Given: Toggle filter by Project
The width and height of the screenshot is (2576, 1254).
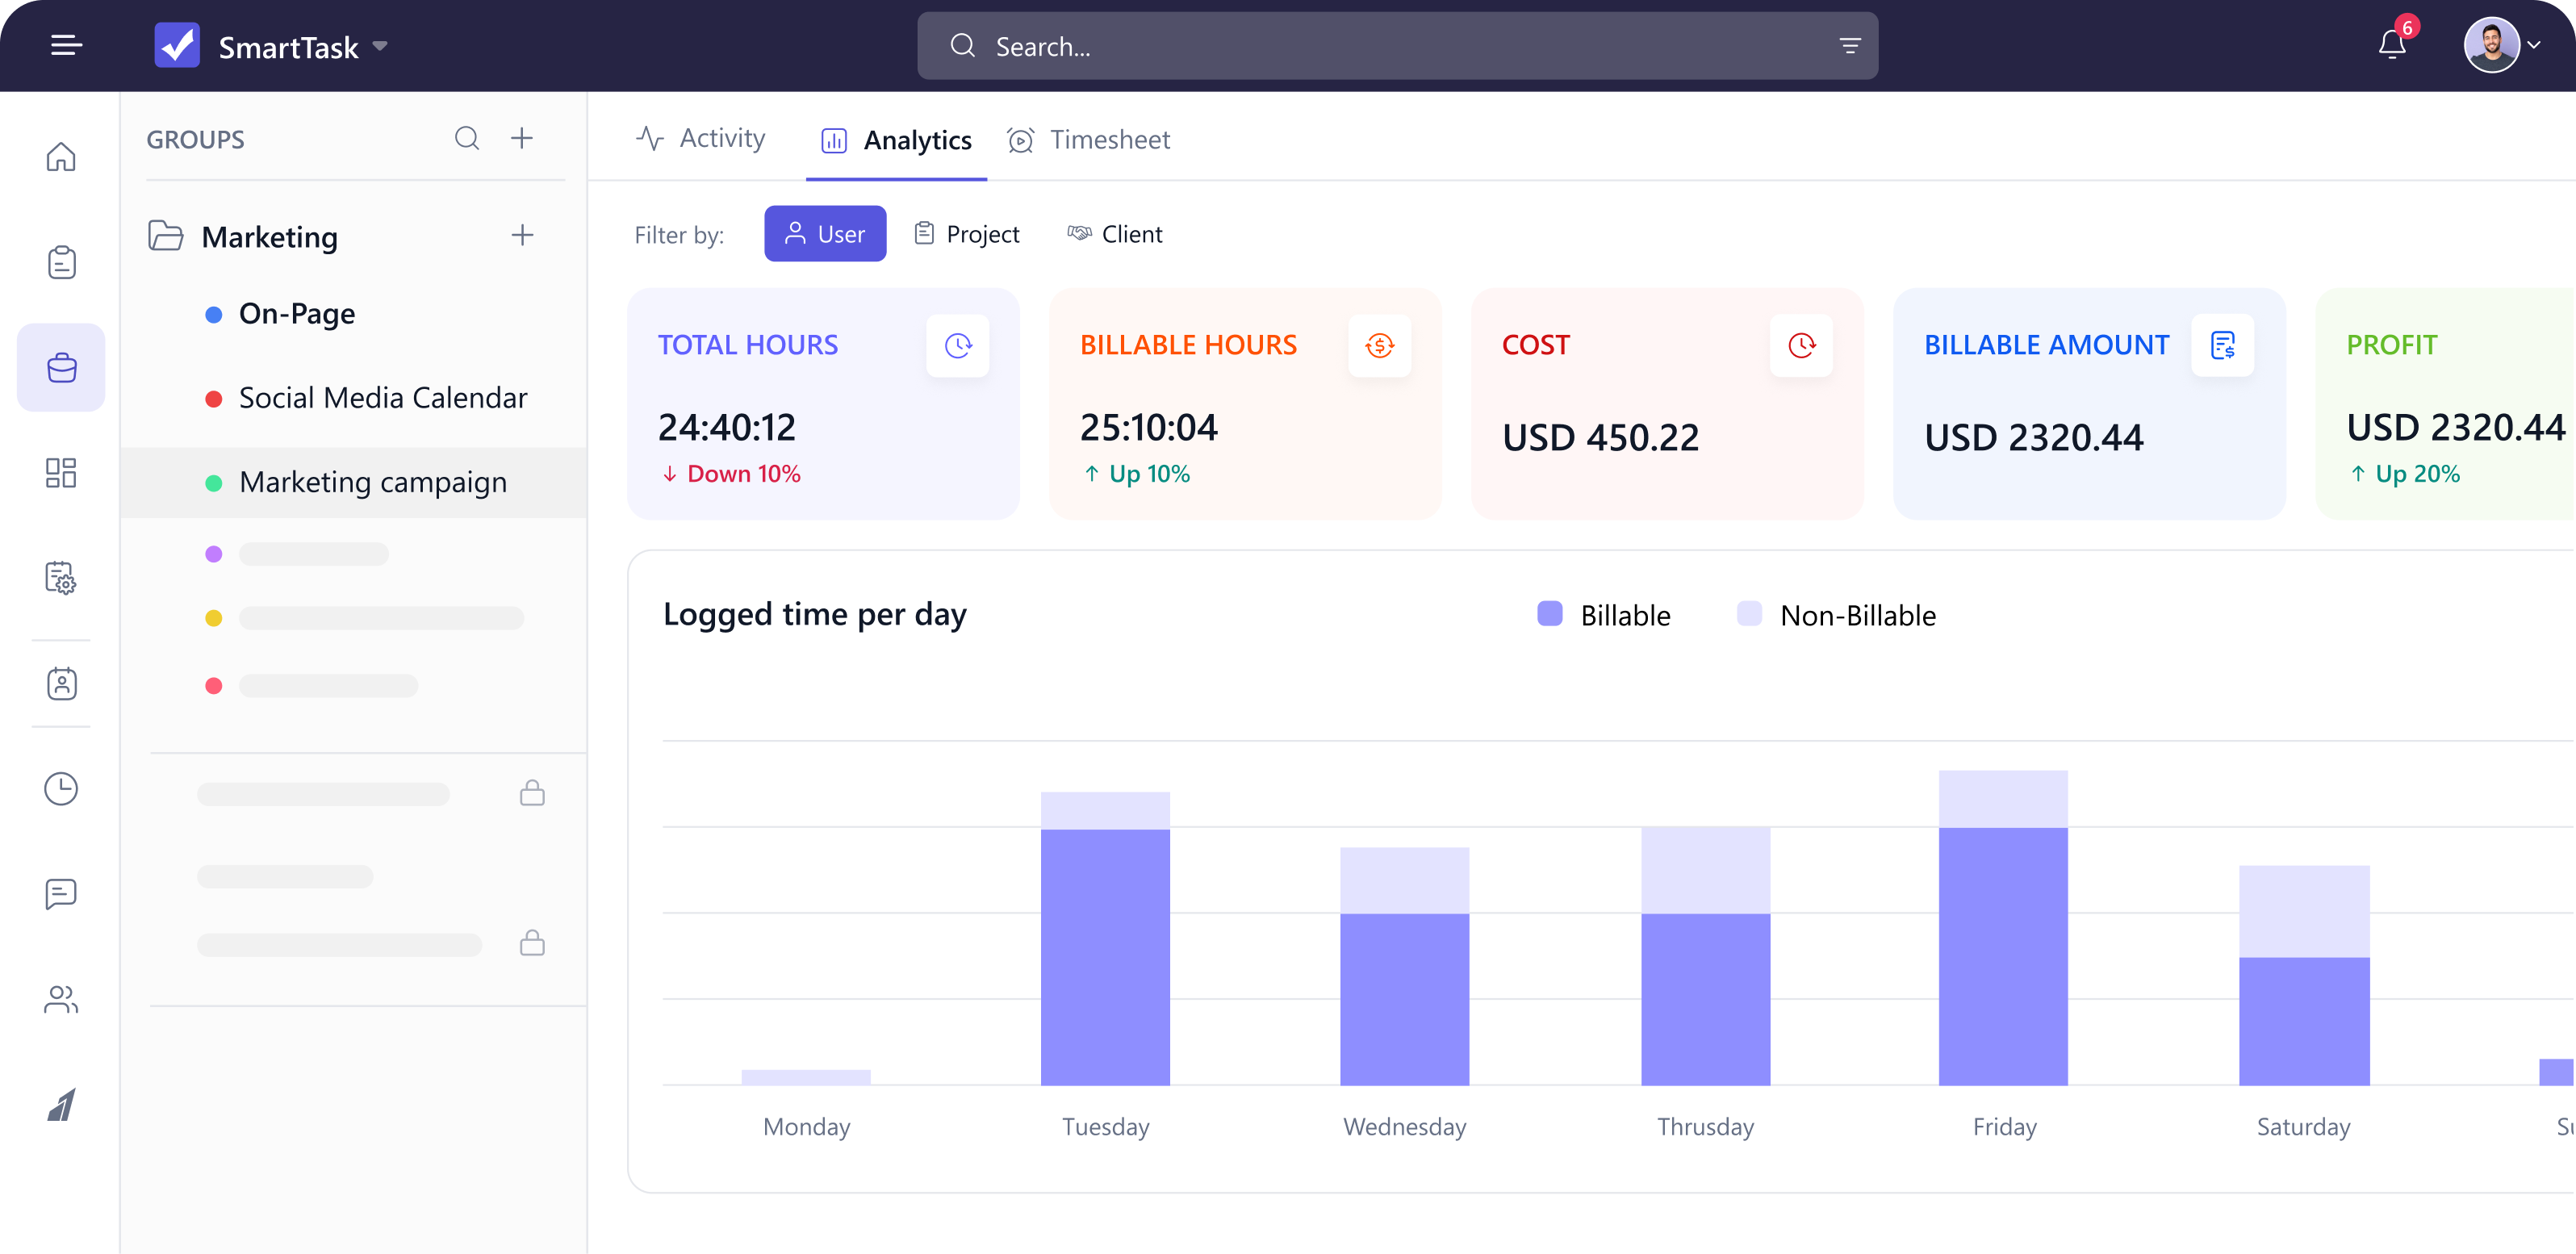Looking at the screenshot, I should click(966, 233).
